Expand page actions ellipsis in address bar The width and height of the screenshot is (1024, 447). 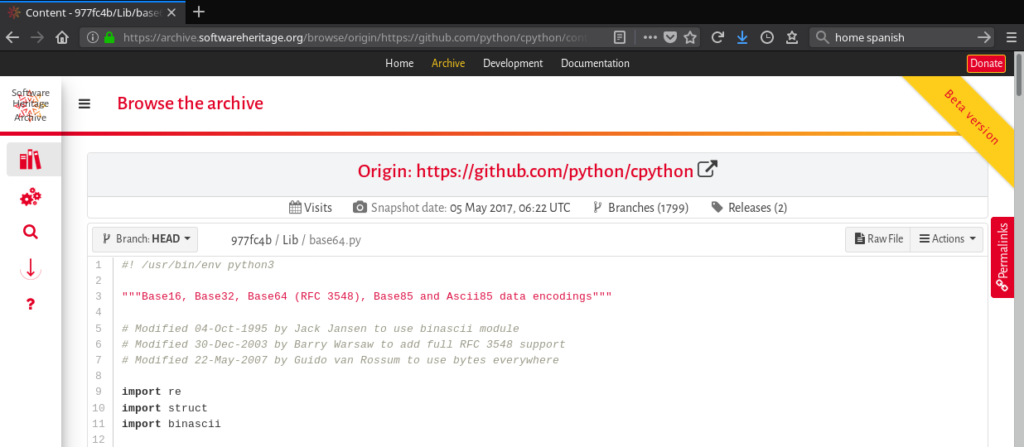coord(650,37)
